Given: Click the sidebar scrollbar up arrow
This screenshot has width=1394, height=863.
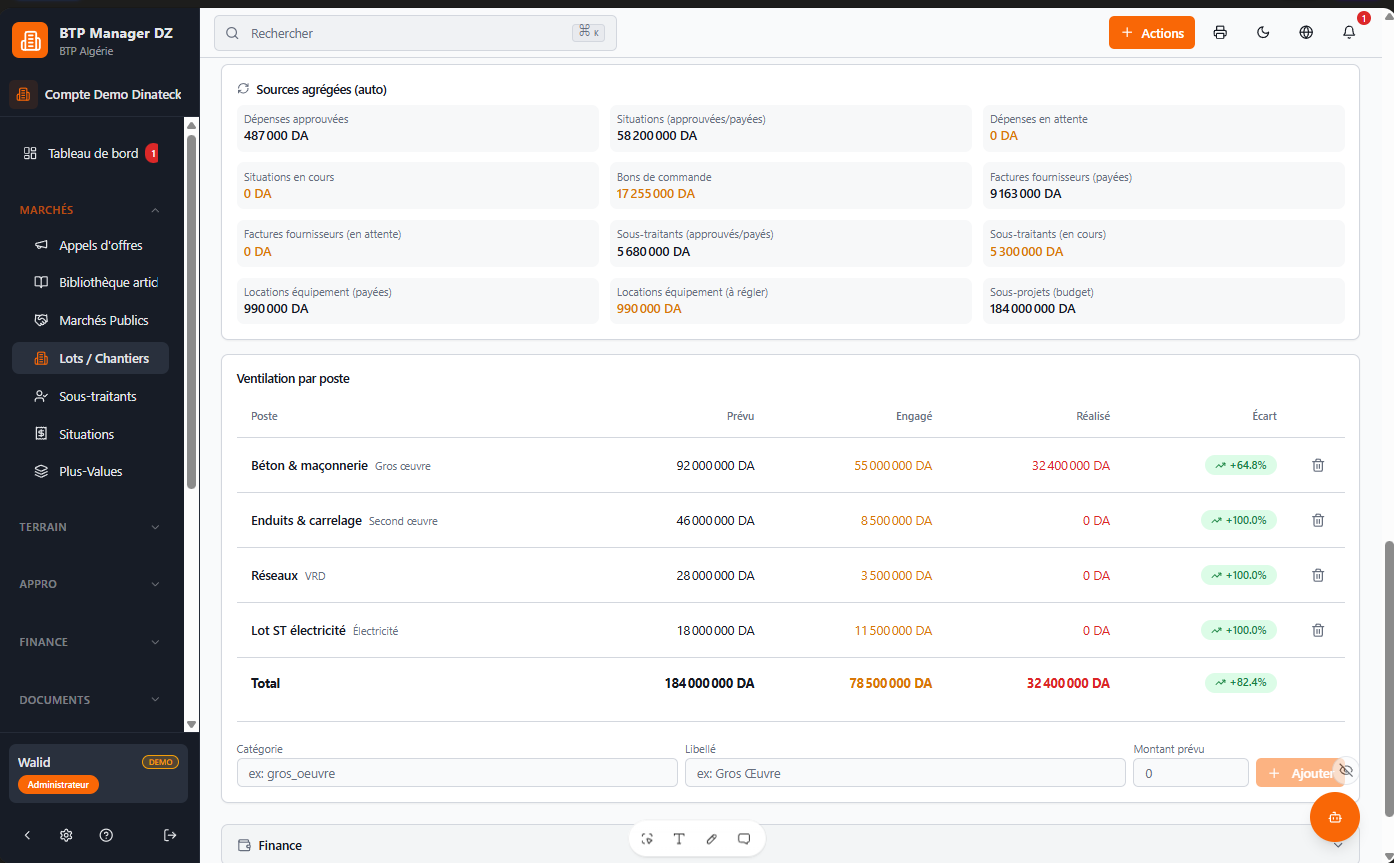Looking at the screenshot, I should (192, 125).
